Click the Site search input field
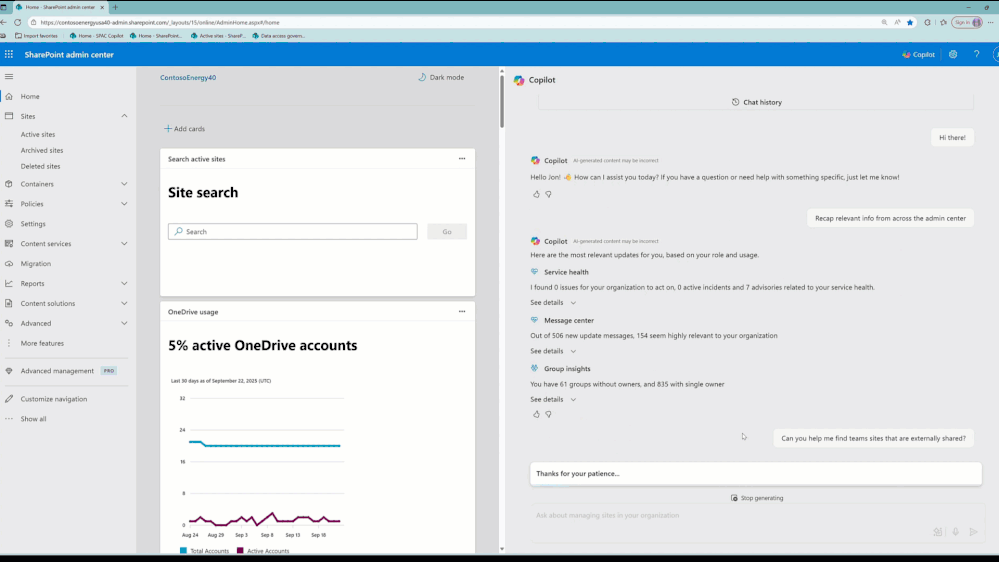Viewport: 999px width, 562px height. coord(292,232)
